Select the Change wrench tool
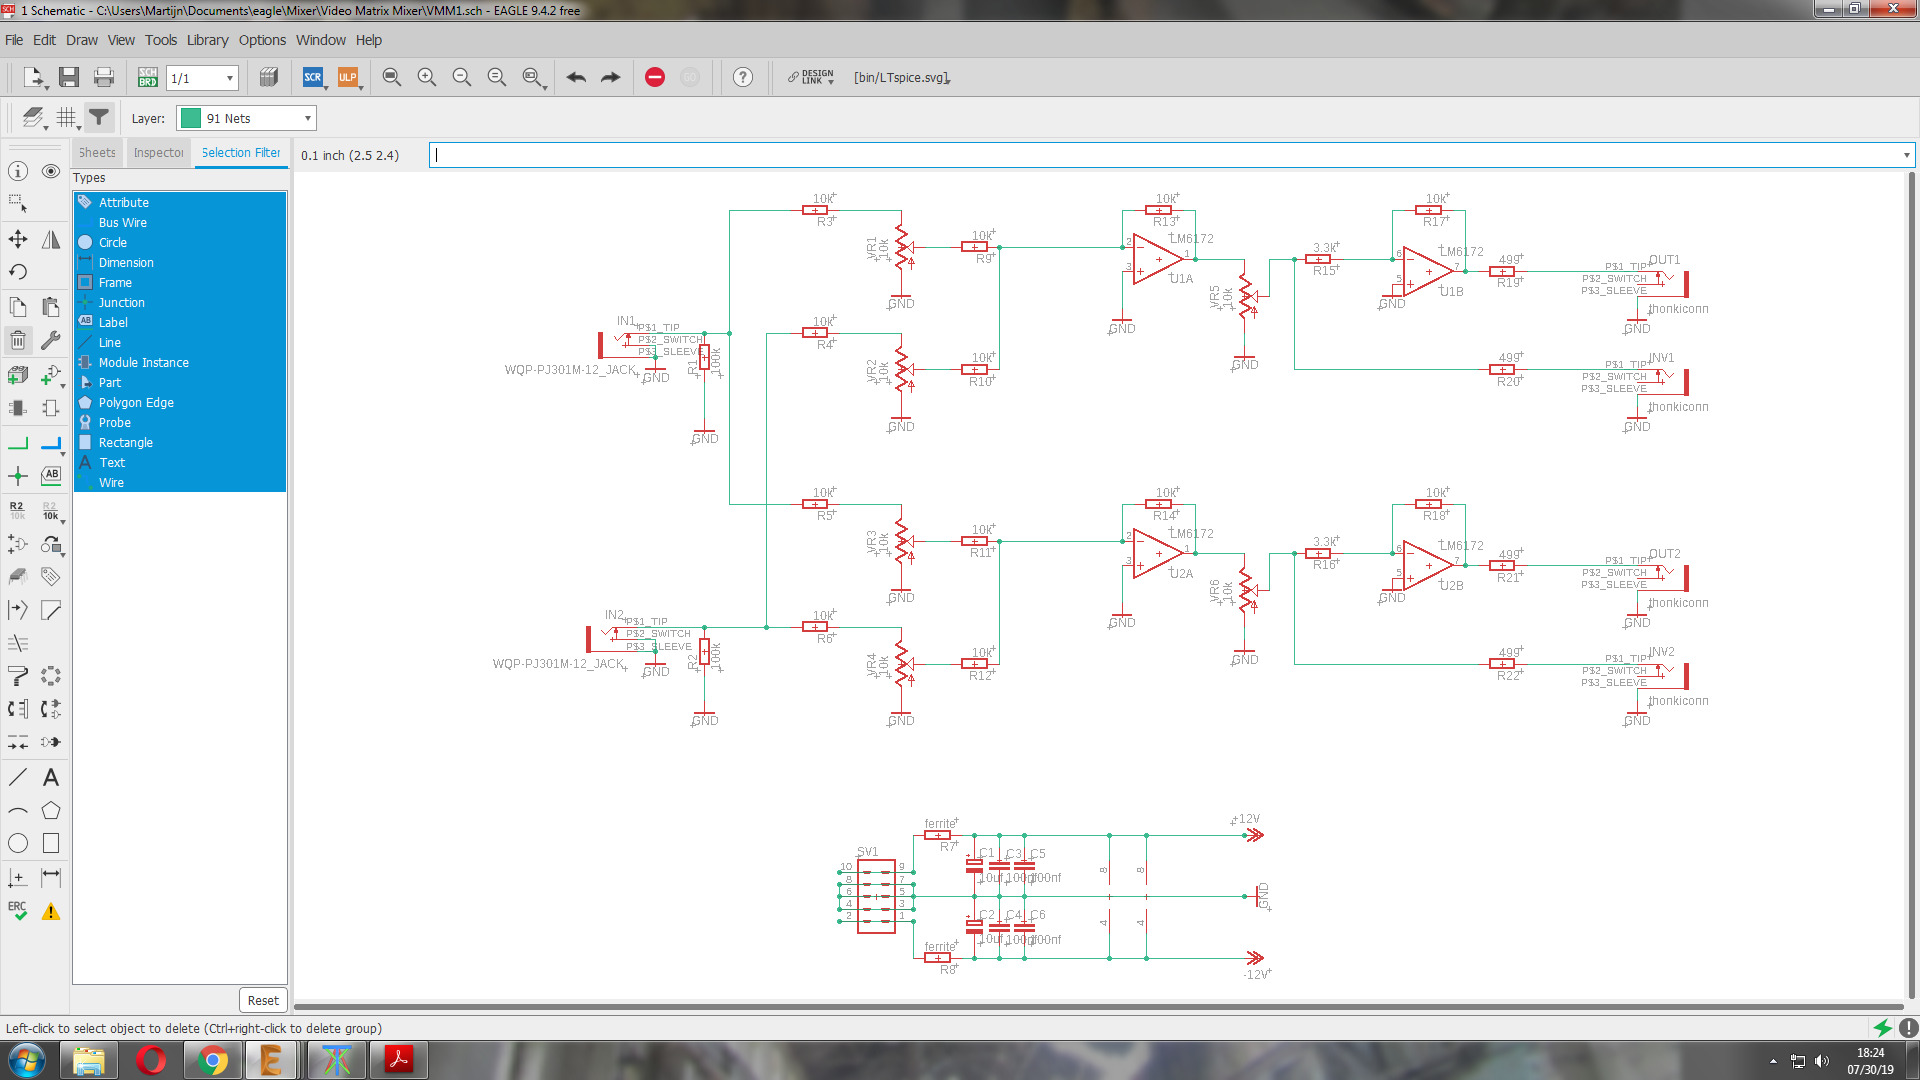1920x1080 pixels. click(x=51, y=340)
